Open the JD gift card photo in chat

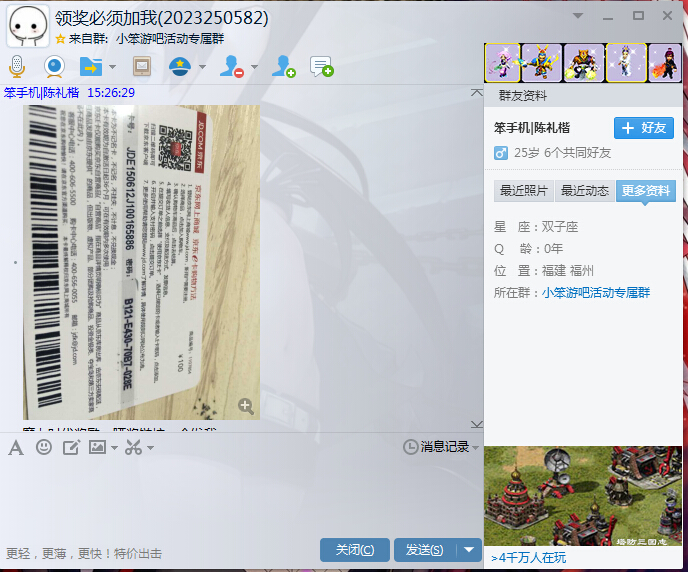point(141,262)
